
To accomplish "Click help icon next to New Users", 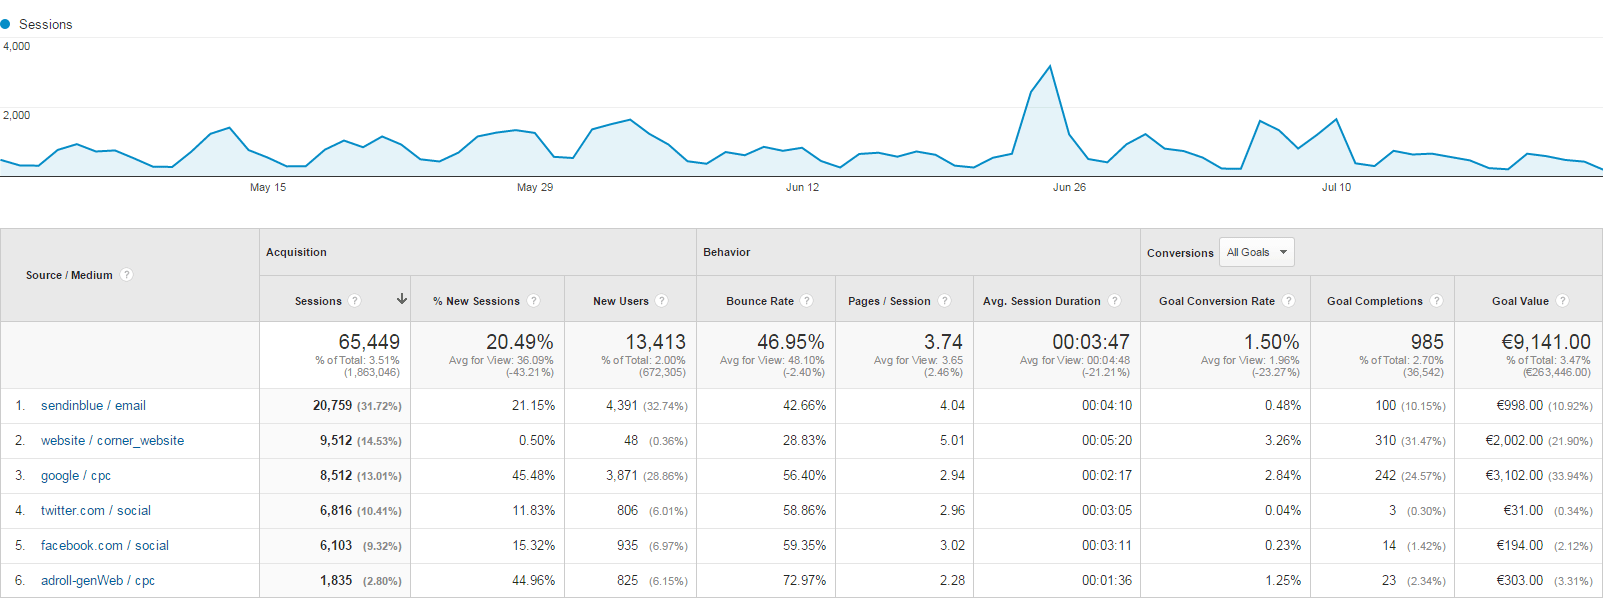I will [x=662, y=301].
